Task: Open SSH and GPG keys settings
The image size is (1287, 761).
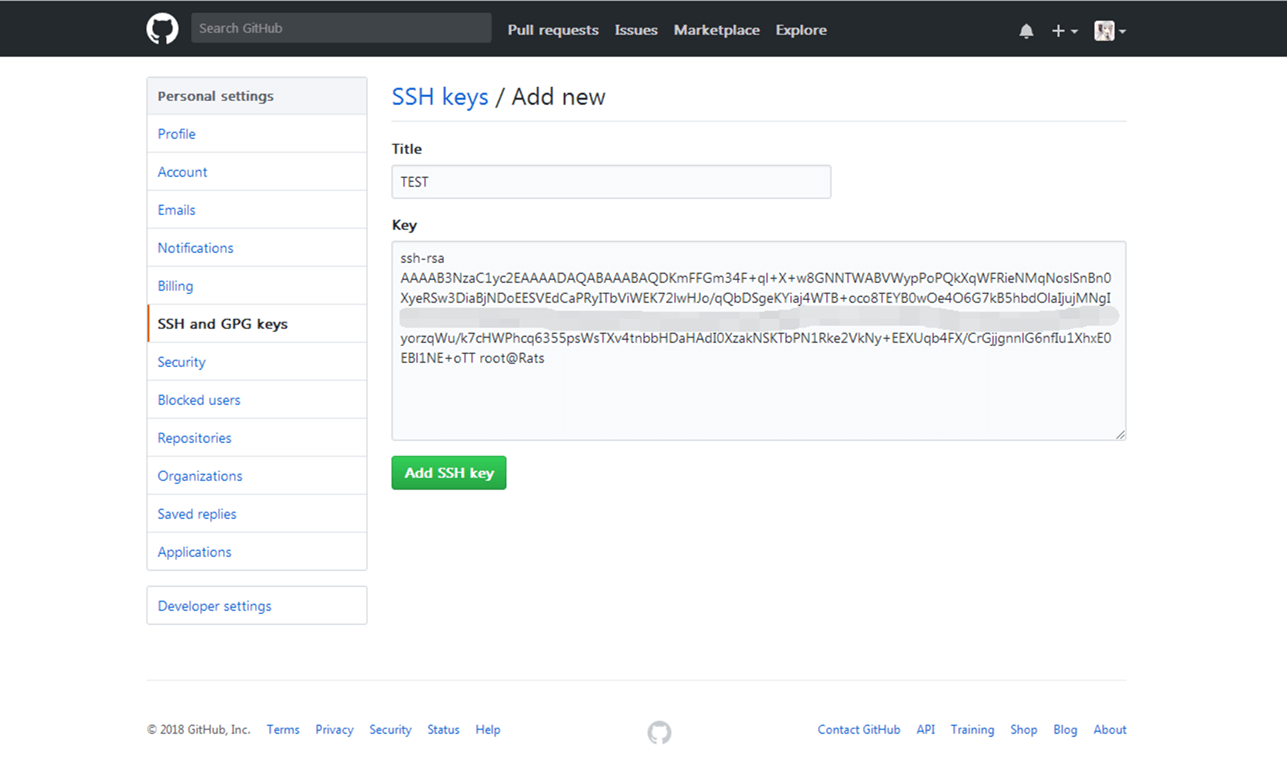Action: [257, 324]
